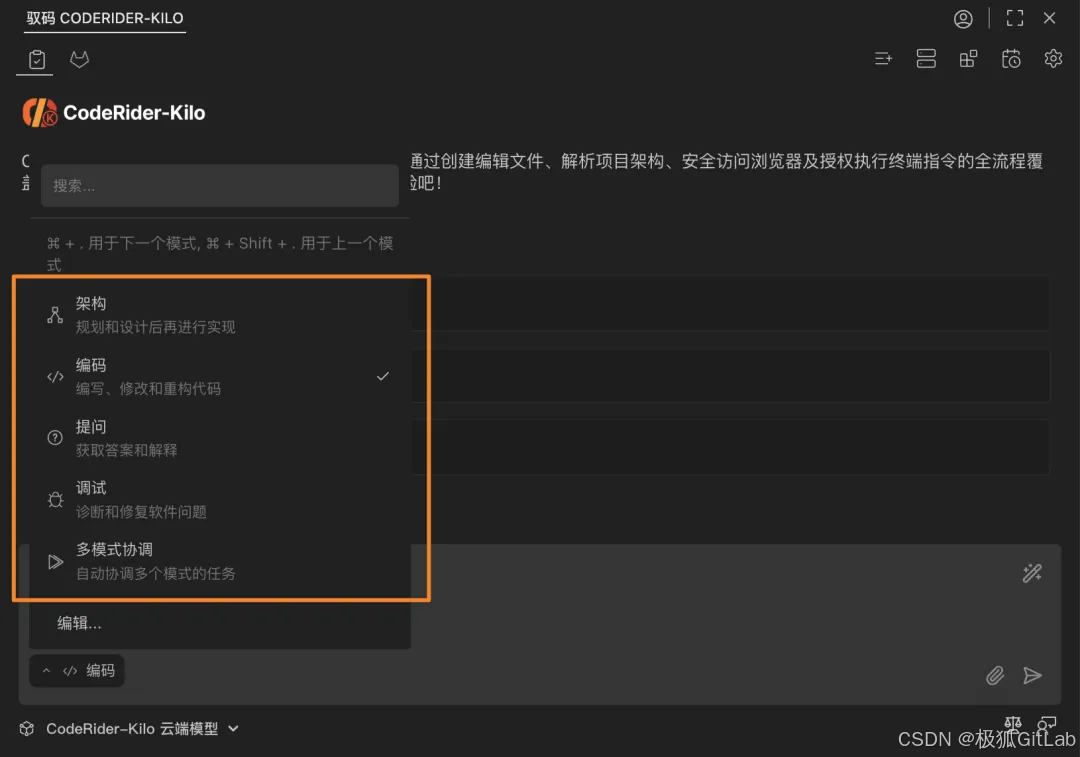Select the 提问 mode
Image resolution: width=1080 pixels, height=757 pixels.
[220, 437]
